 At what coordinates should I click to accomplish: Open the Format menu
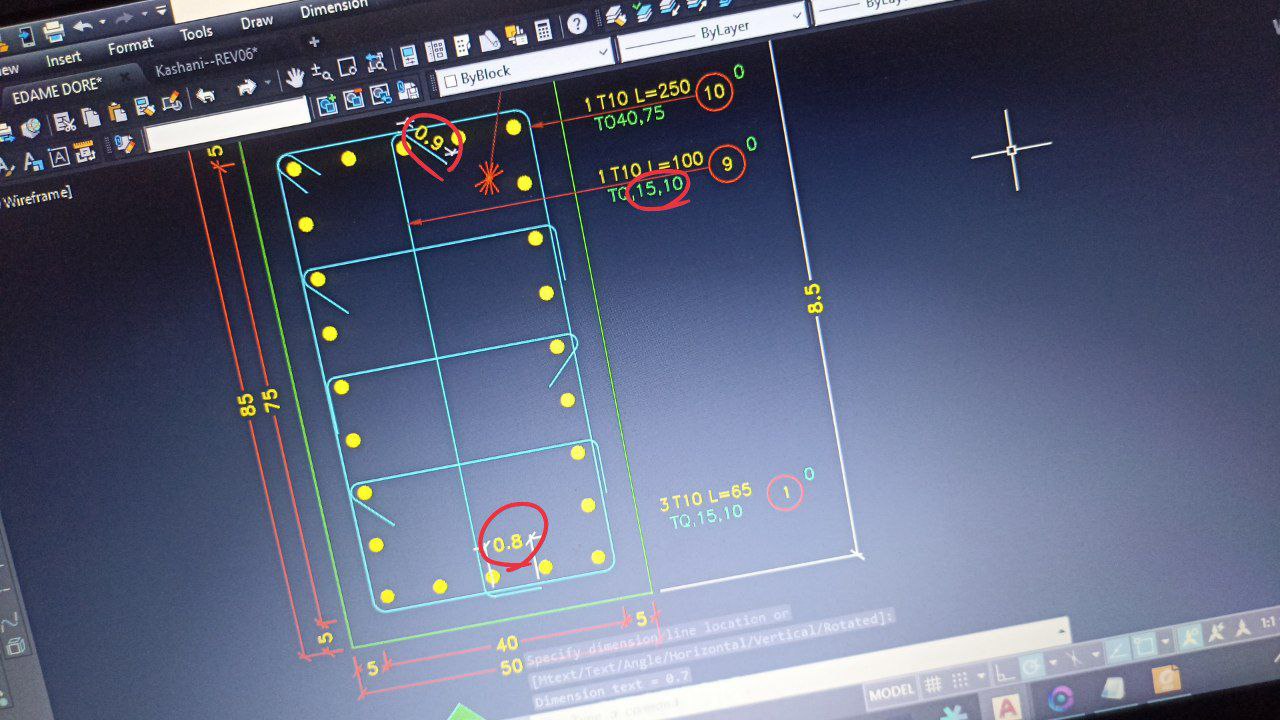[130, 46]
